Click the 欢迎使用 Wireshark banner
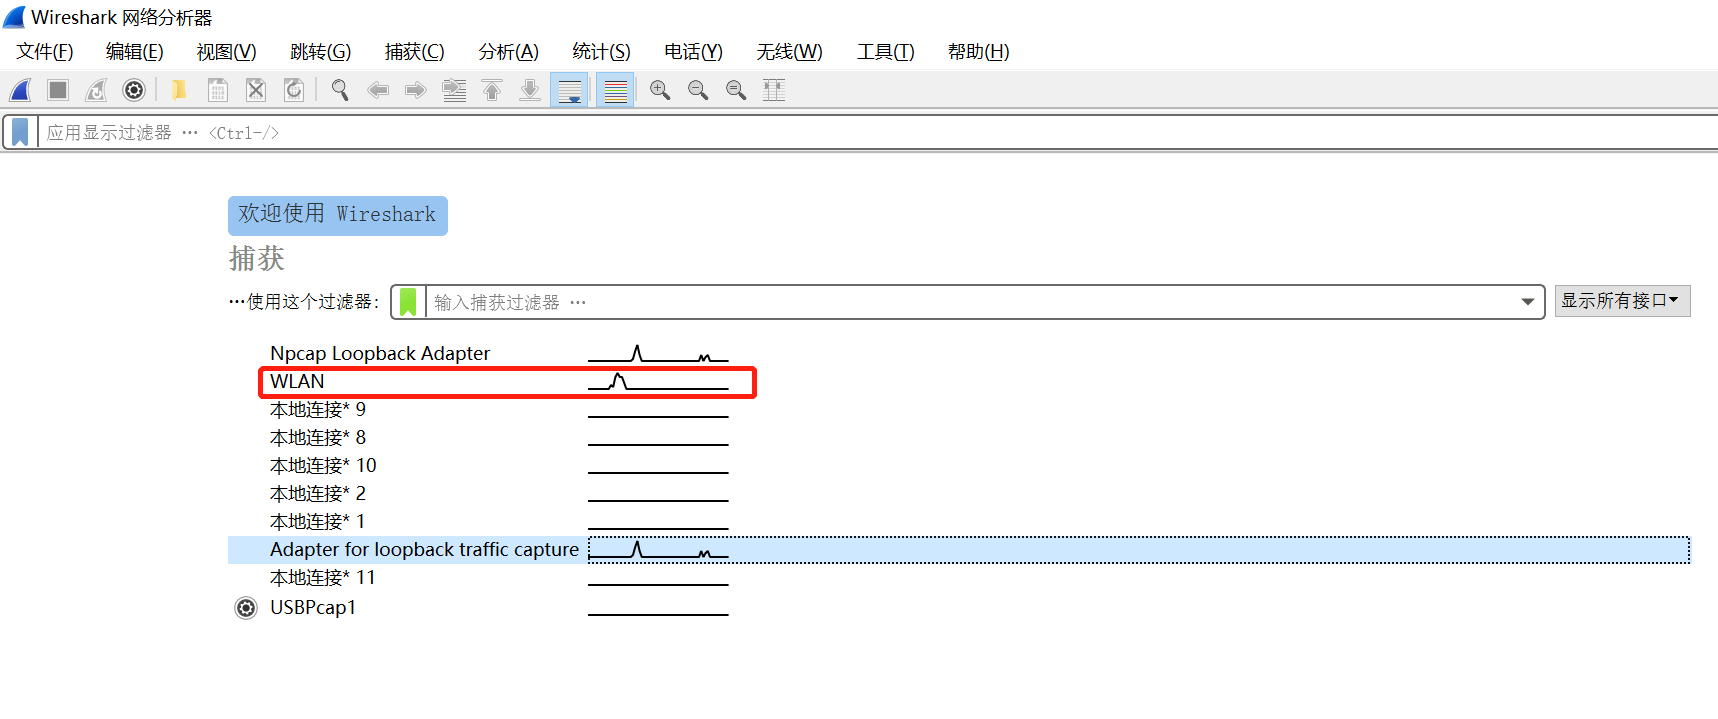 click(x=338, y=215)
